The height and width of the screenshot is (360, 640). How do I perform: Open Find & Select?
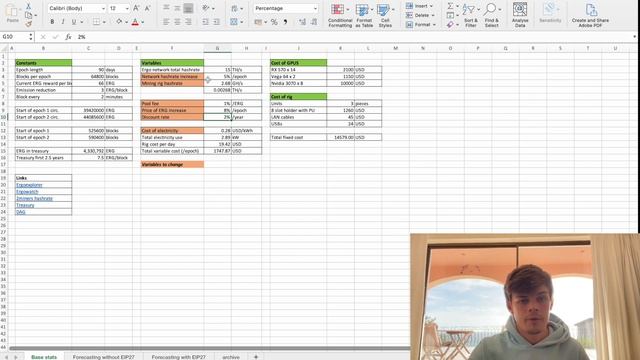coord(491,16)
